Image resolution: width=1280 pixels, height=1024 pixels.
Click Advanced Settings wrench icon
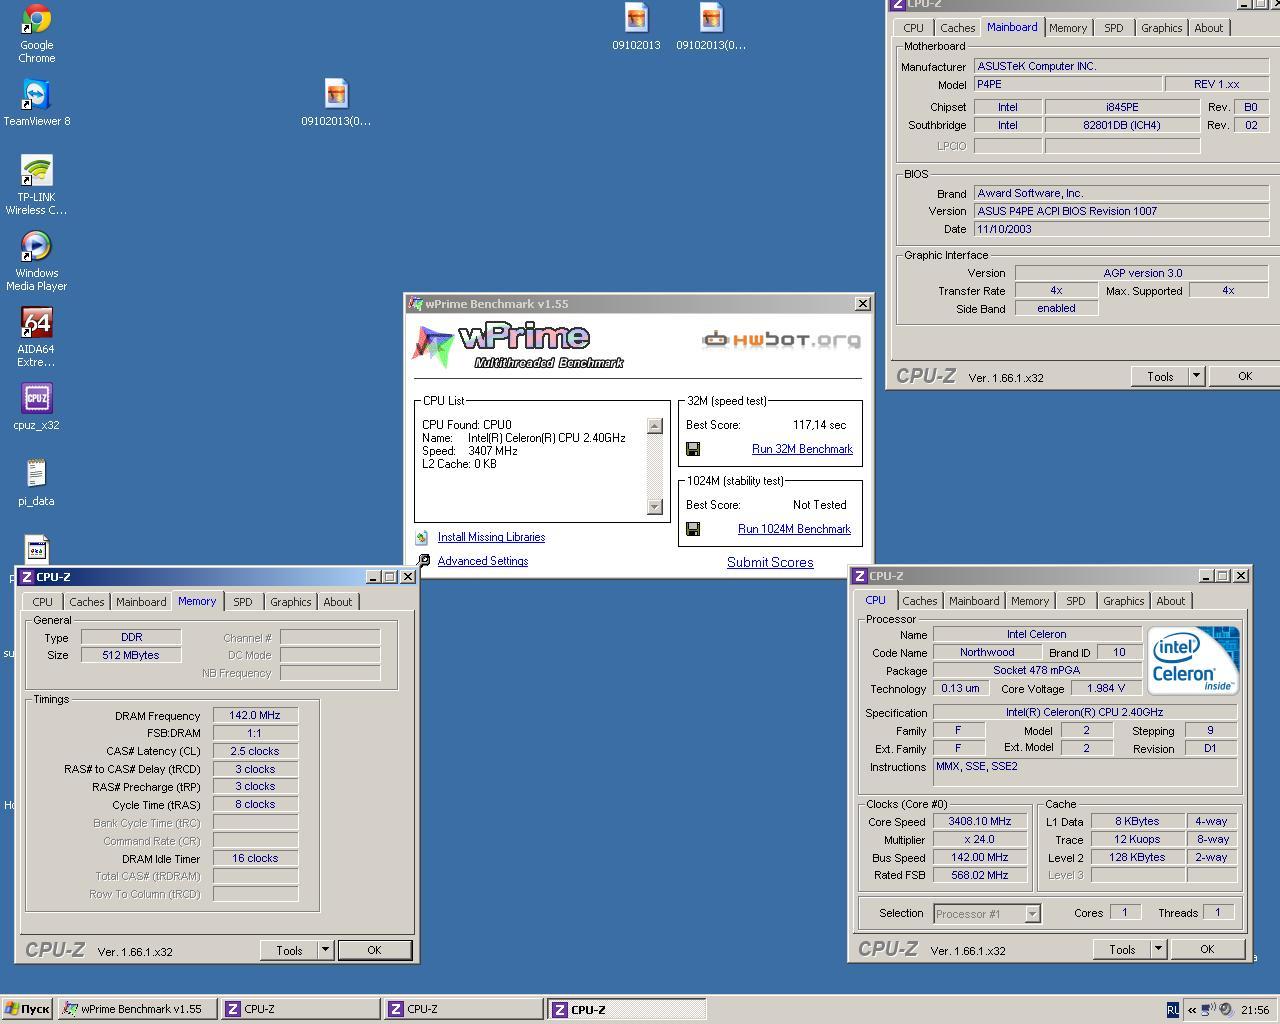point(423,561)
